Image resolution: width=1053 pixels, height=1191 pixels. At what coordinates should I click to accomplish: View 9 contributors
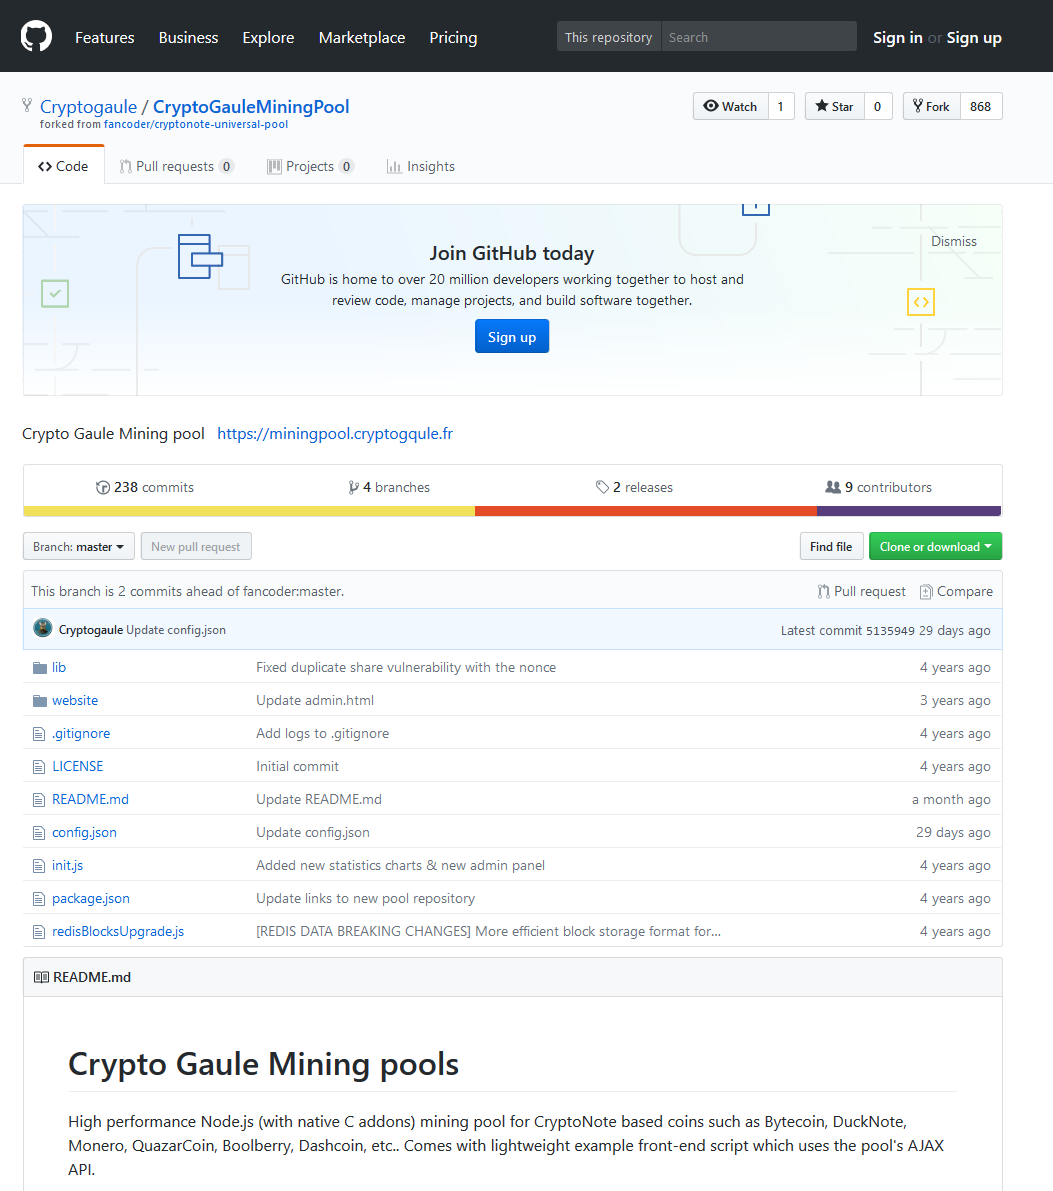(x=878, y=487)
